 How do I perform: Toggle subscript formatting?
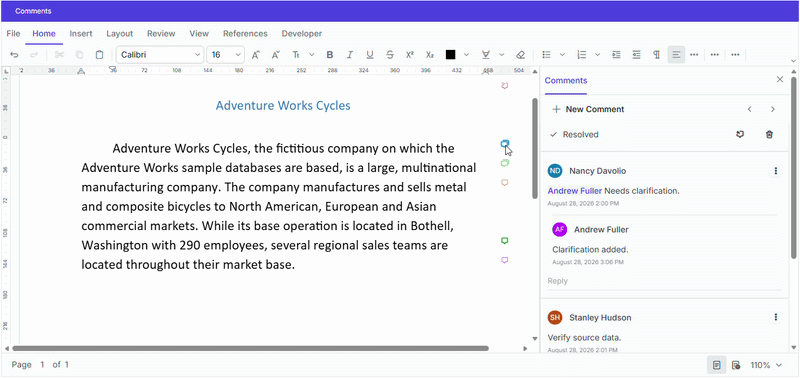click(x=430, y=55)
